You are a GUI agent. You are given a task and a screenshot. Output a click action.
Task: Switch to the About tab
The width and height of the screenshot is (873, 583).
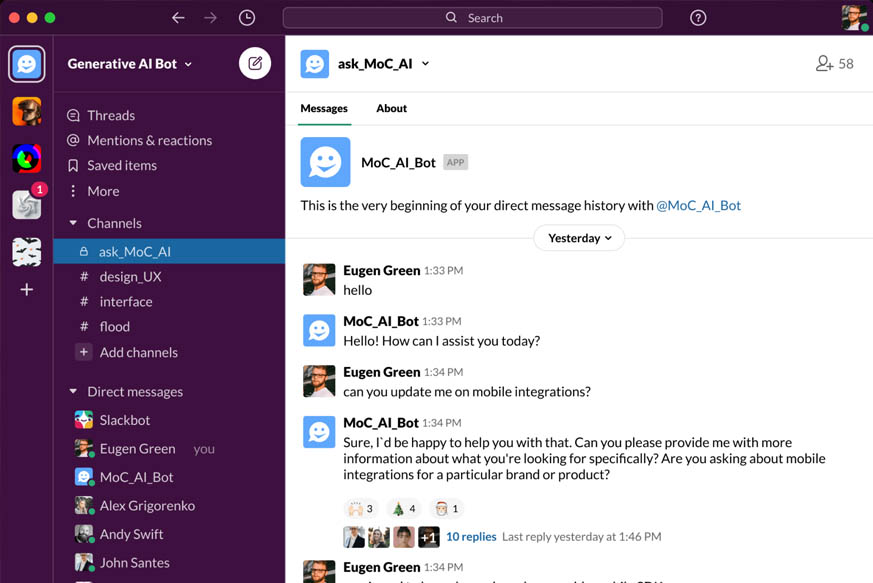point(391,108)
